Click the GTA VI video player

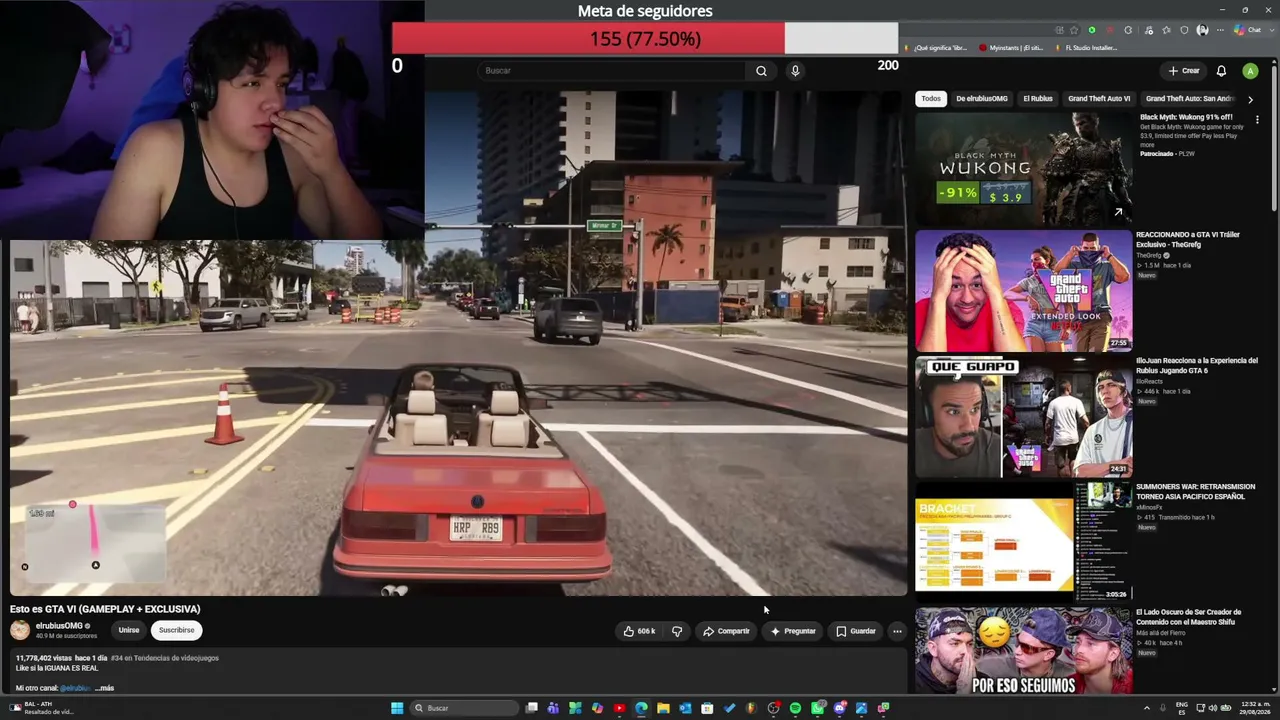tap(459, 343)
